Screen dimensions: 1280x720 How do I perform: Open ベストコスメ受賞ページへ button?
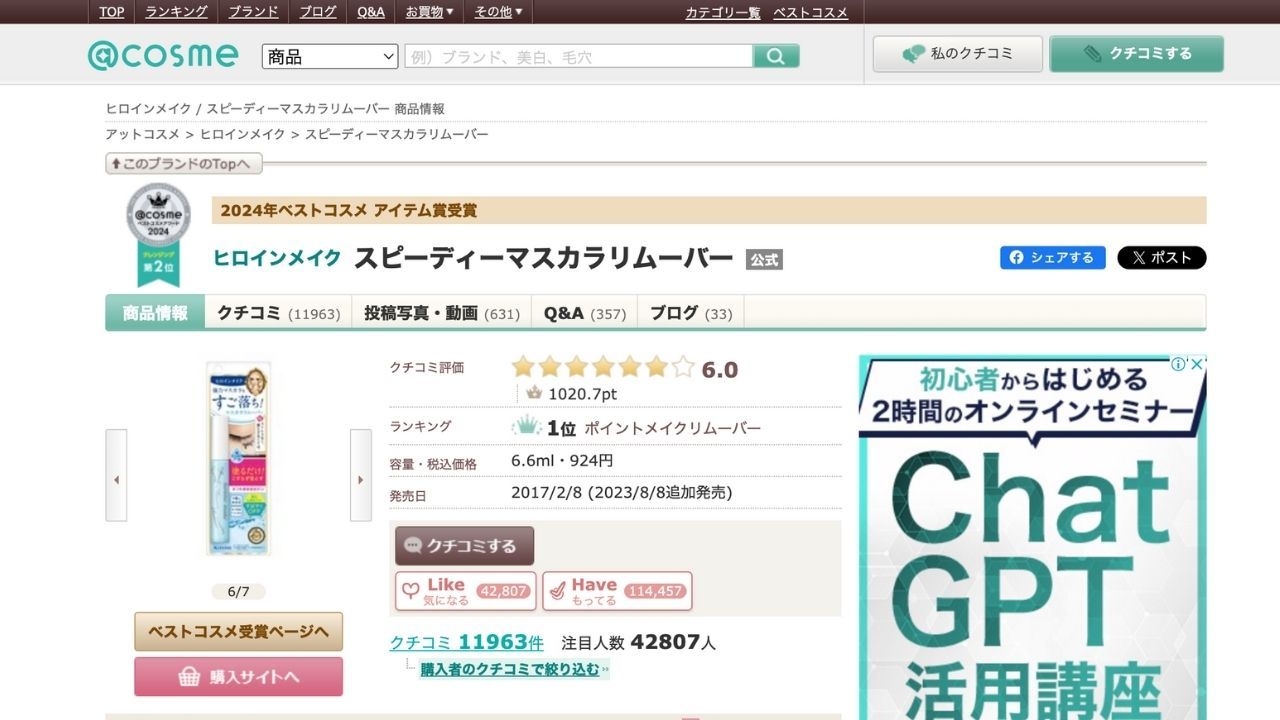click(x=239, y=632)
